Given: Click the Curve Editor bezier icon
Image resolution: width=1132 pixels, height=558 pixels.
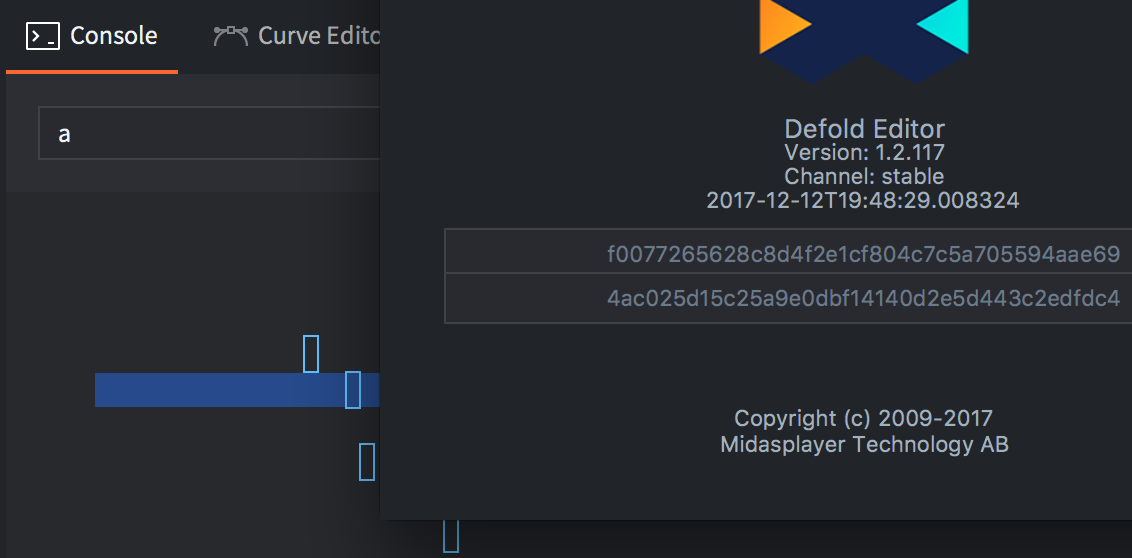Looking at the screenshot, I should [231, 35].
